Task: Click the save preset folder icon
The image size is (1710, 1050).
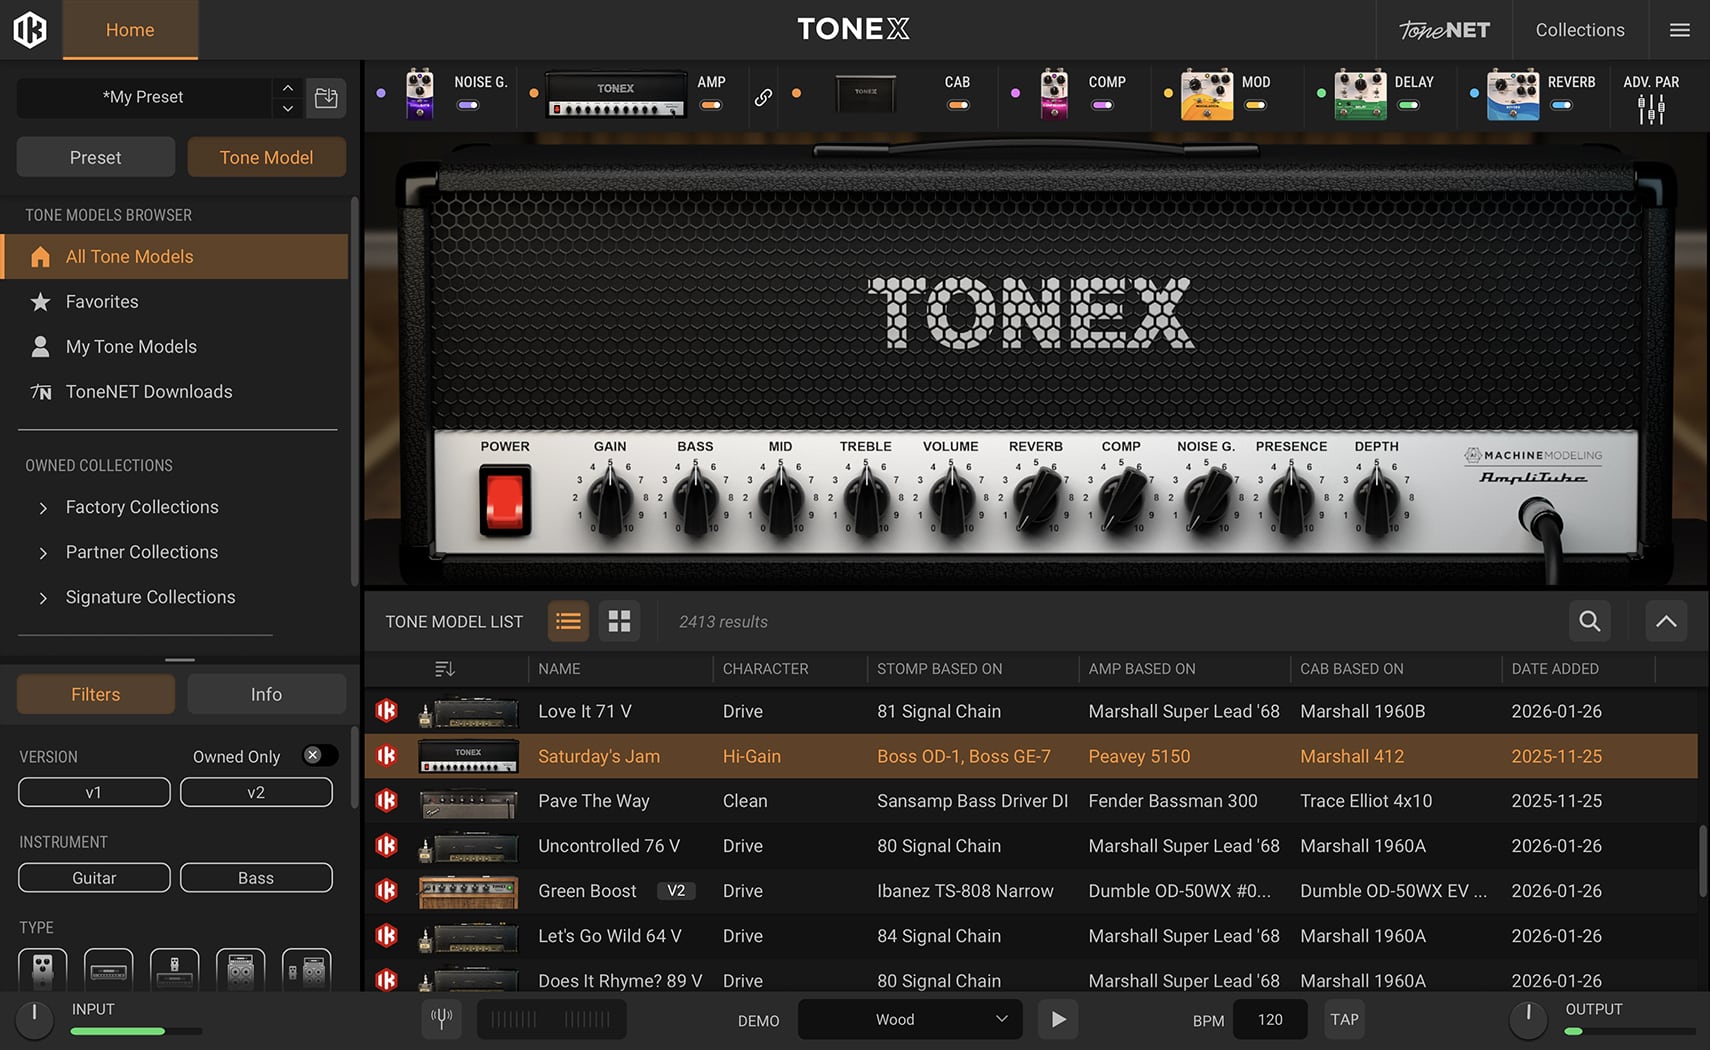Action: click(x=326, y=97)
